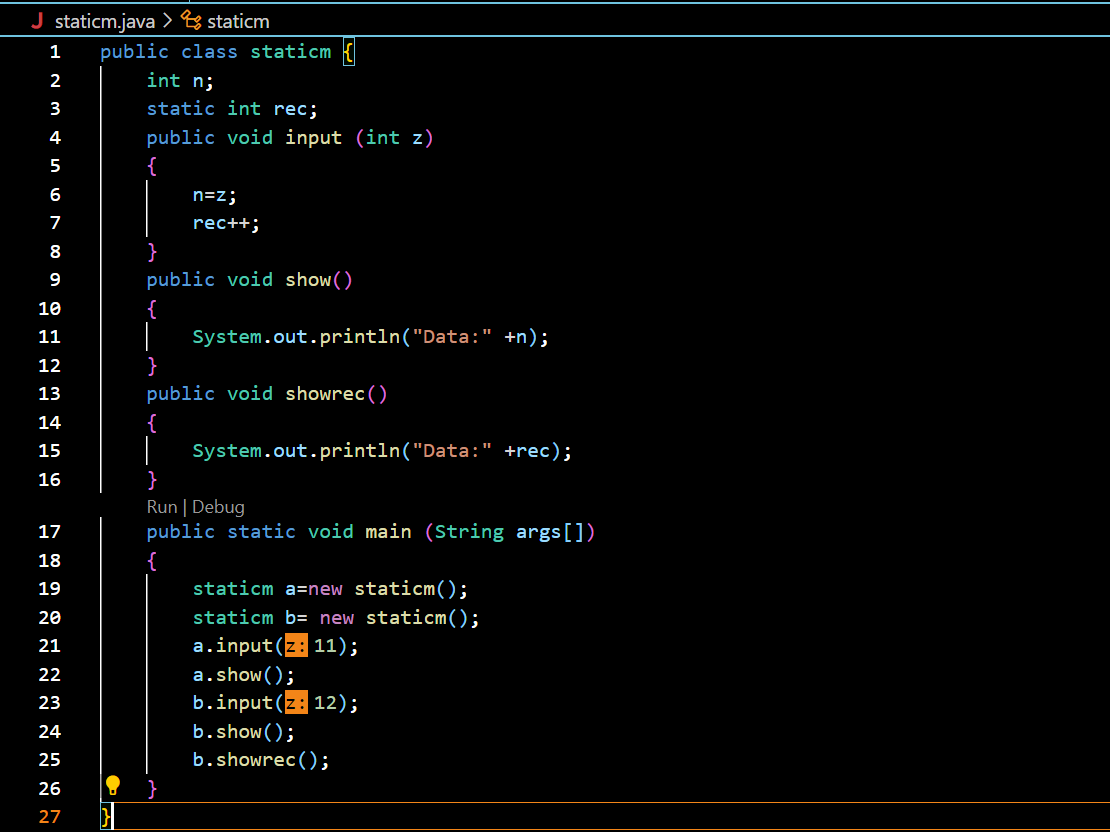Click the breadcrumb chevron separator
Viewport: 1110px width, 832px height.
coord(167,21)
